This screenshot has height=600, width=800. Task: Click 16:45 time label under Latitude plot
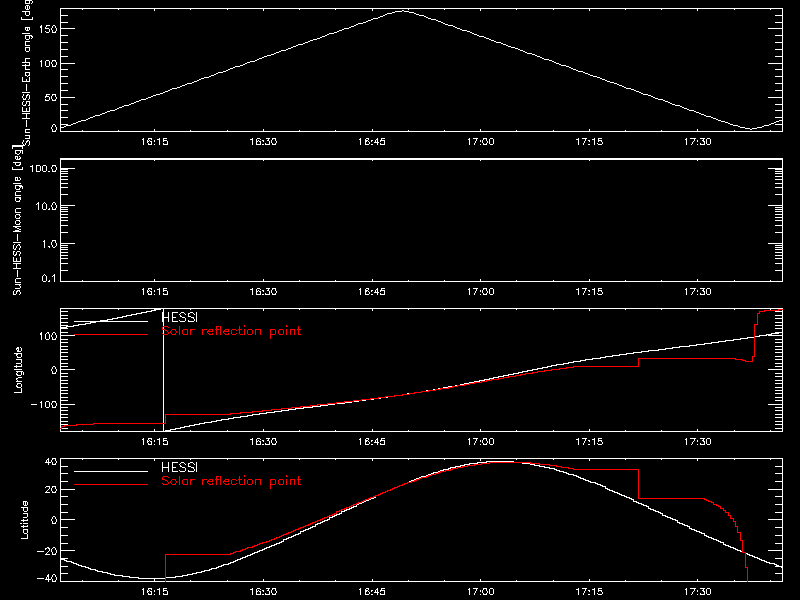coord(372,592)
